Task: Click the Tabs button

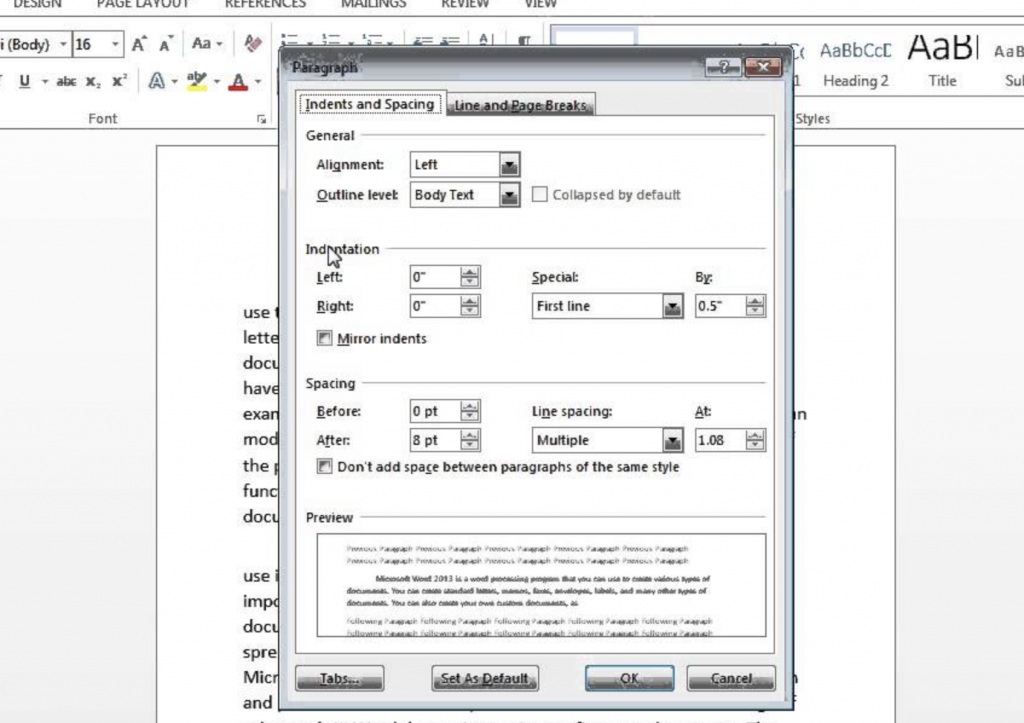Action: (340, 678)
